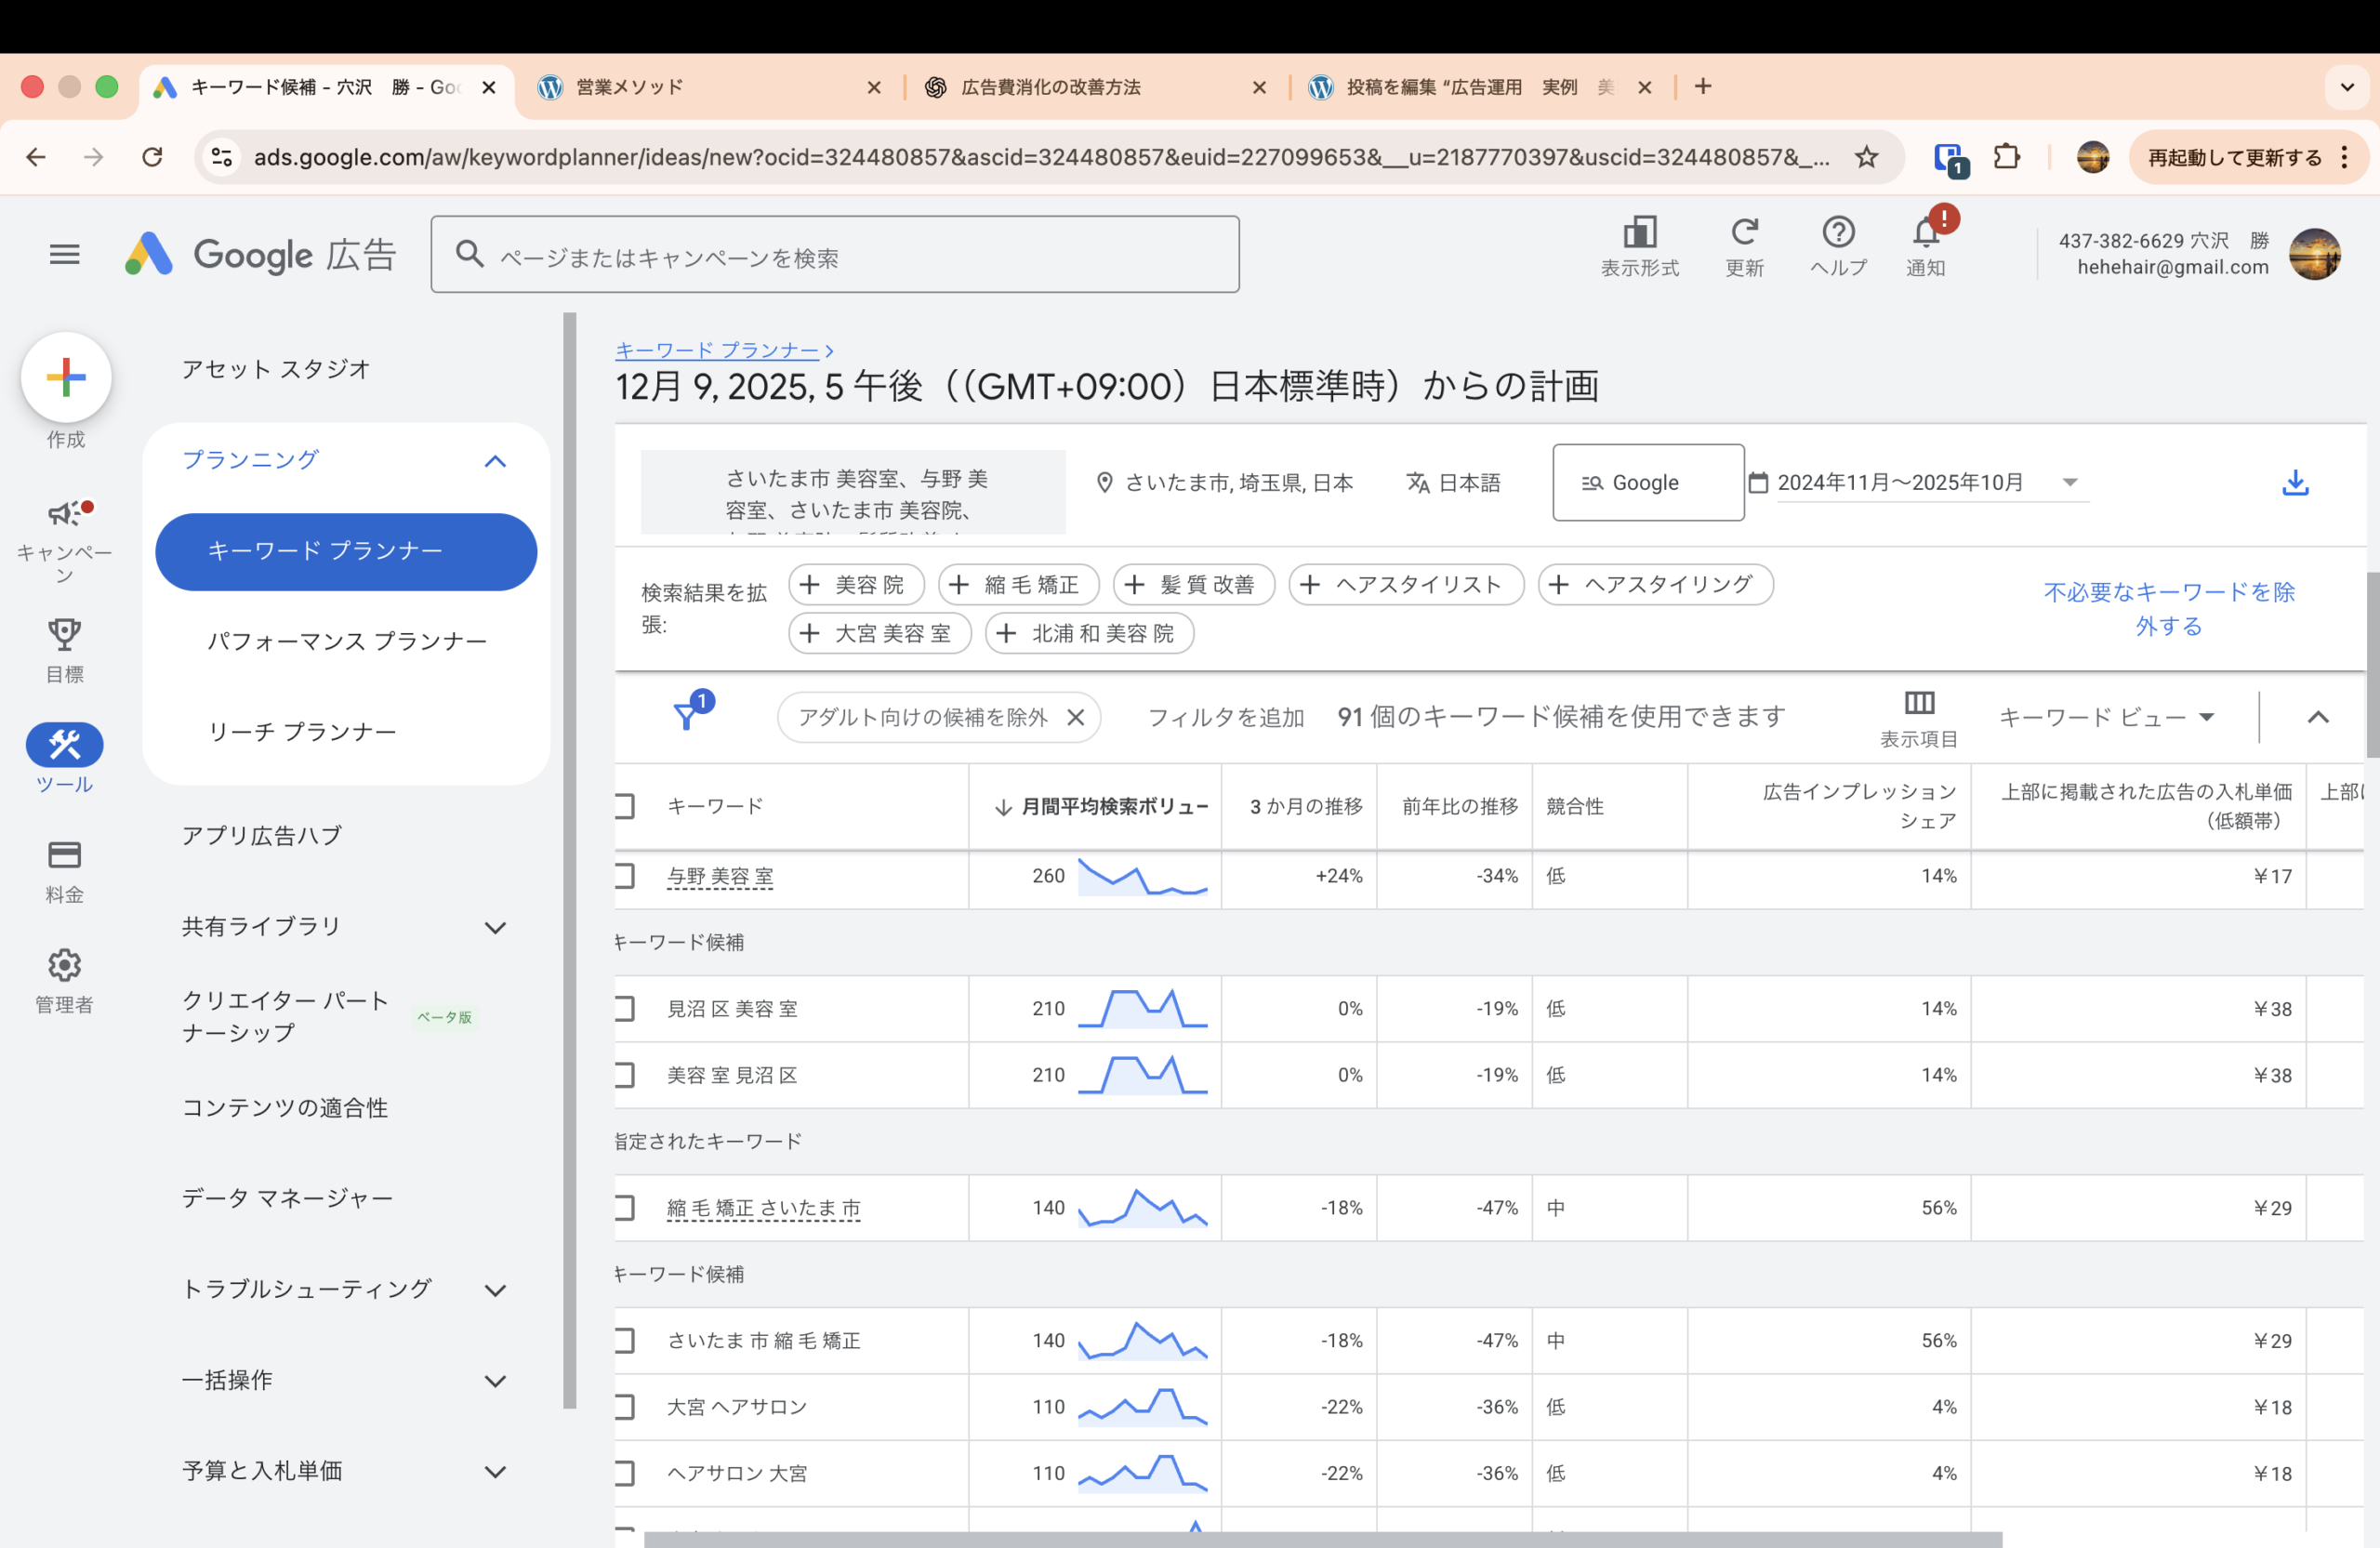The image size is (2380, 1548).
Task: Click the 更新 refresh icon in header
Action: tap(1744, 233)
